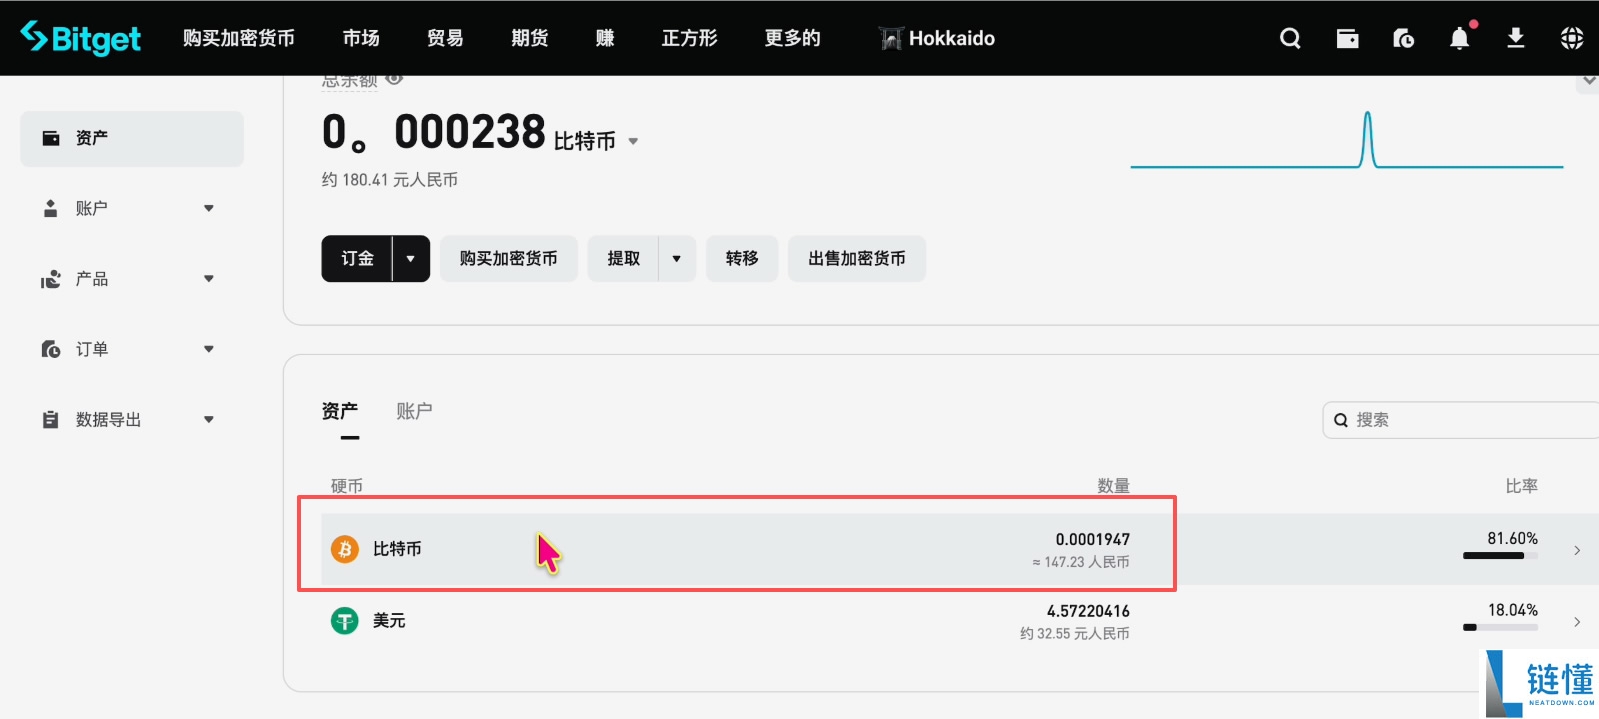Open the notifications bell
1599x719 pixels.
1459,38
